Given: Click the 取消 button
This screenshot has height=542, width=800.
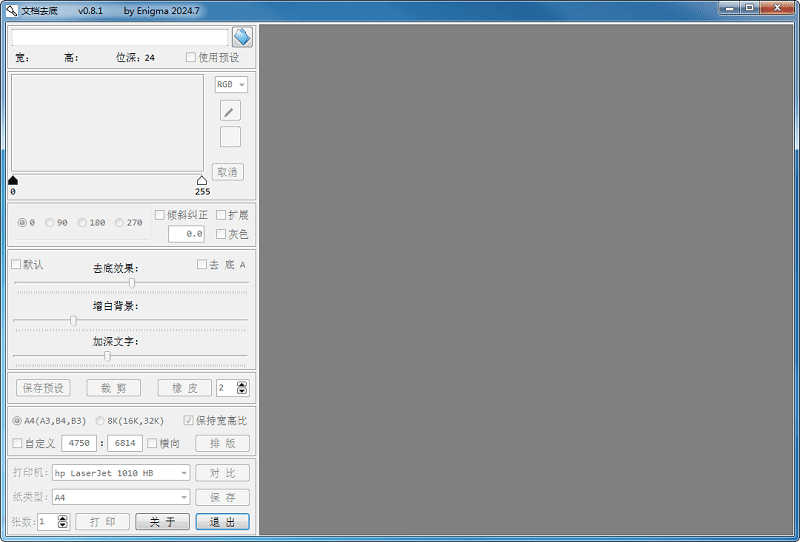Looking at the screenshot, I should click(x=228, y=172).
